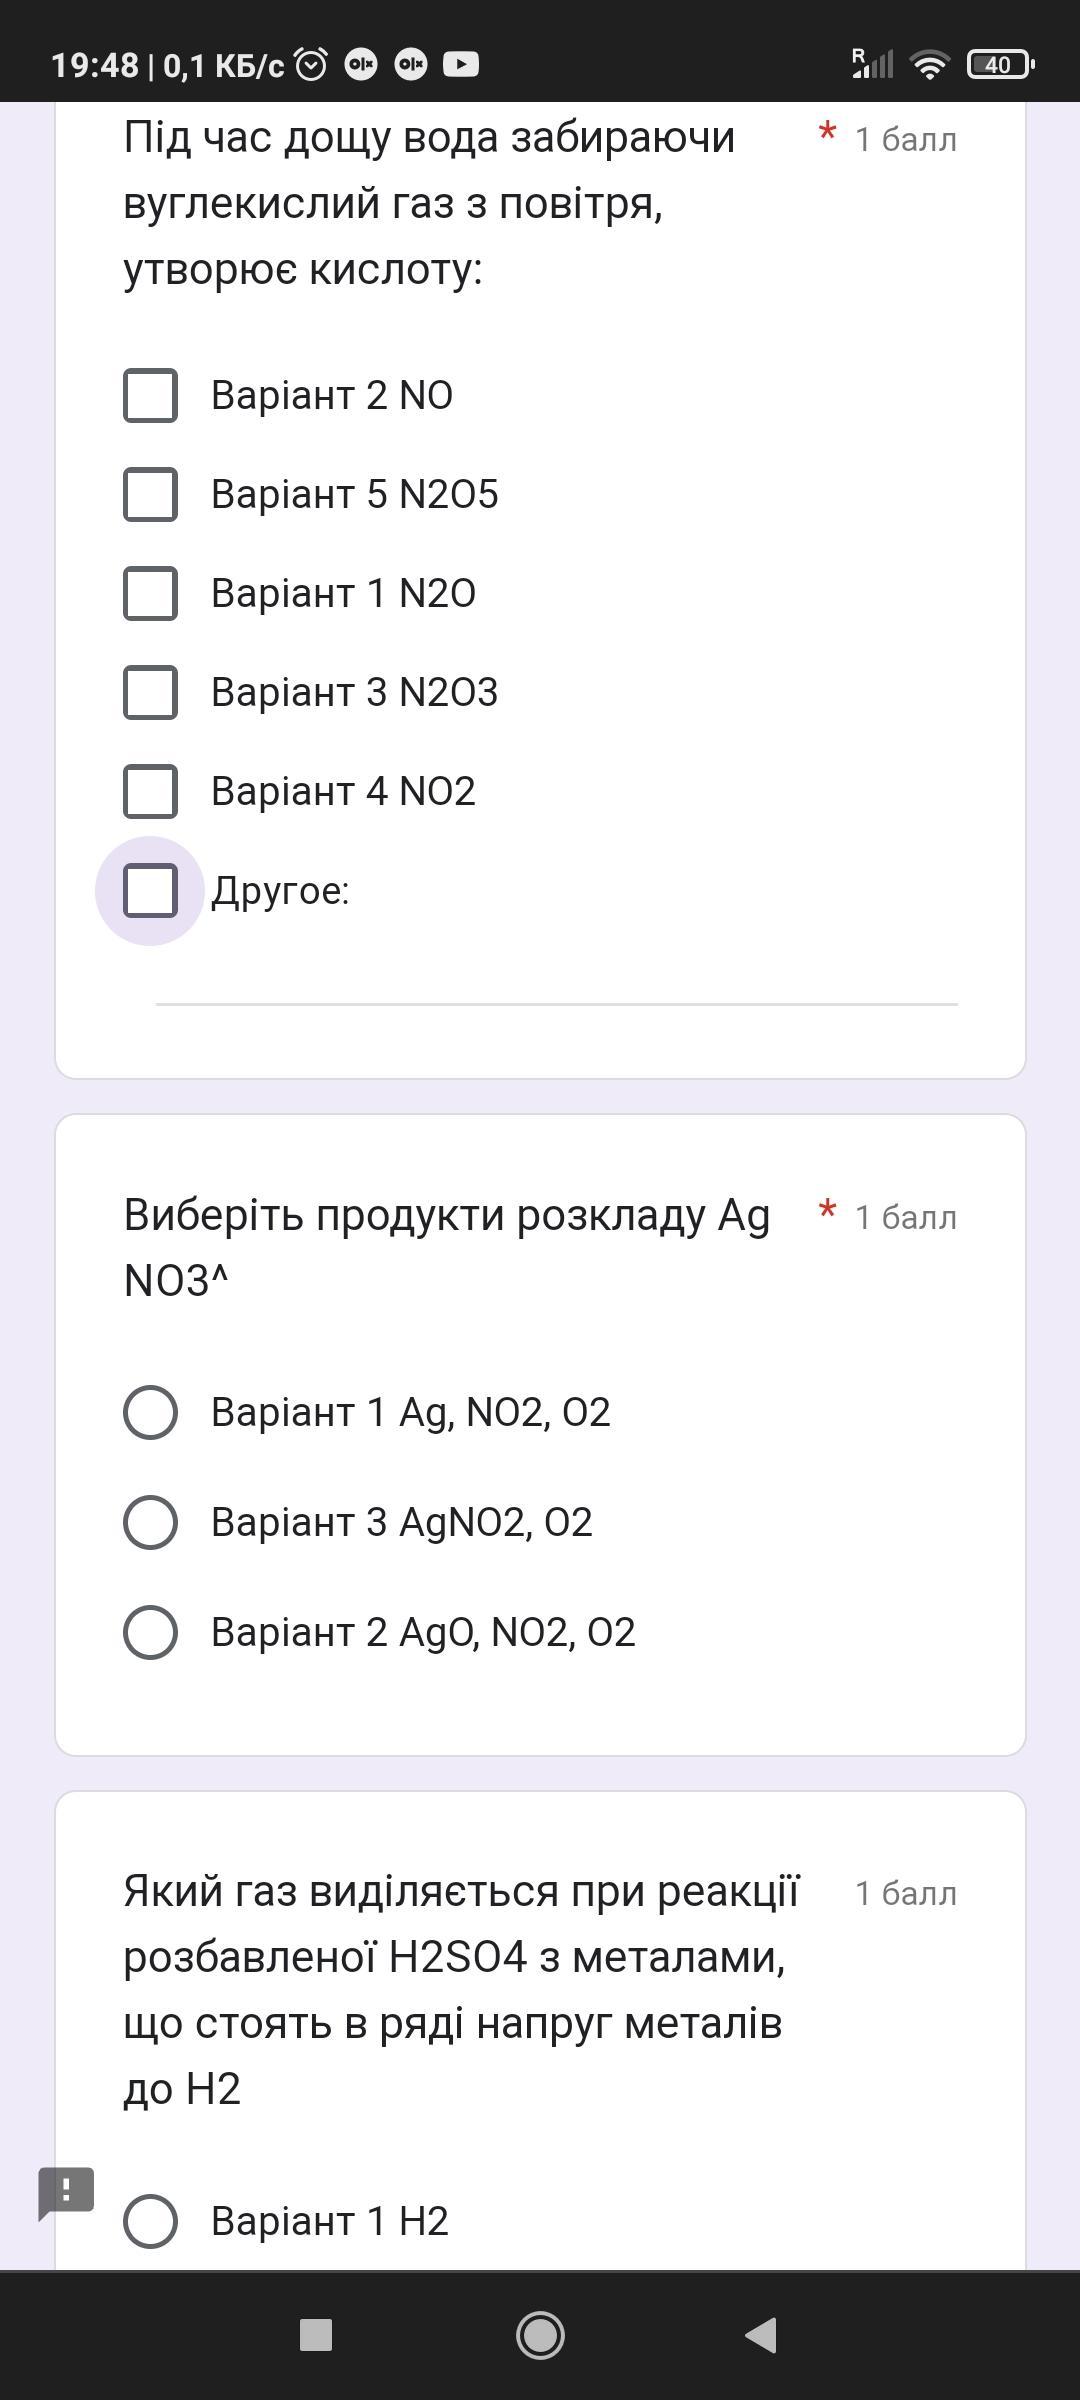This screenshot has width=1080, height=2400.
Task: Pick radio 'Варіант 2 AgO, NO2, O2'
Action: (150, 1632)
